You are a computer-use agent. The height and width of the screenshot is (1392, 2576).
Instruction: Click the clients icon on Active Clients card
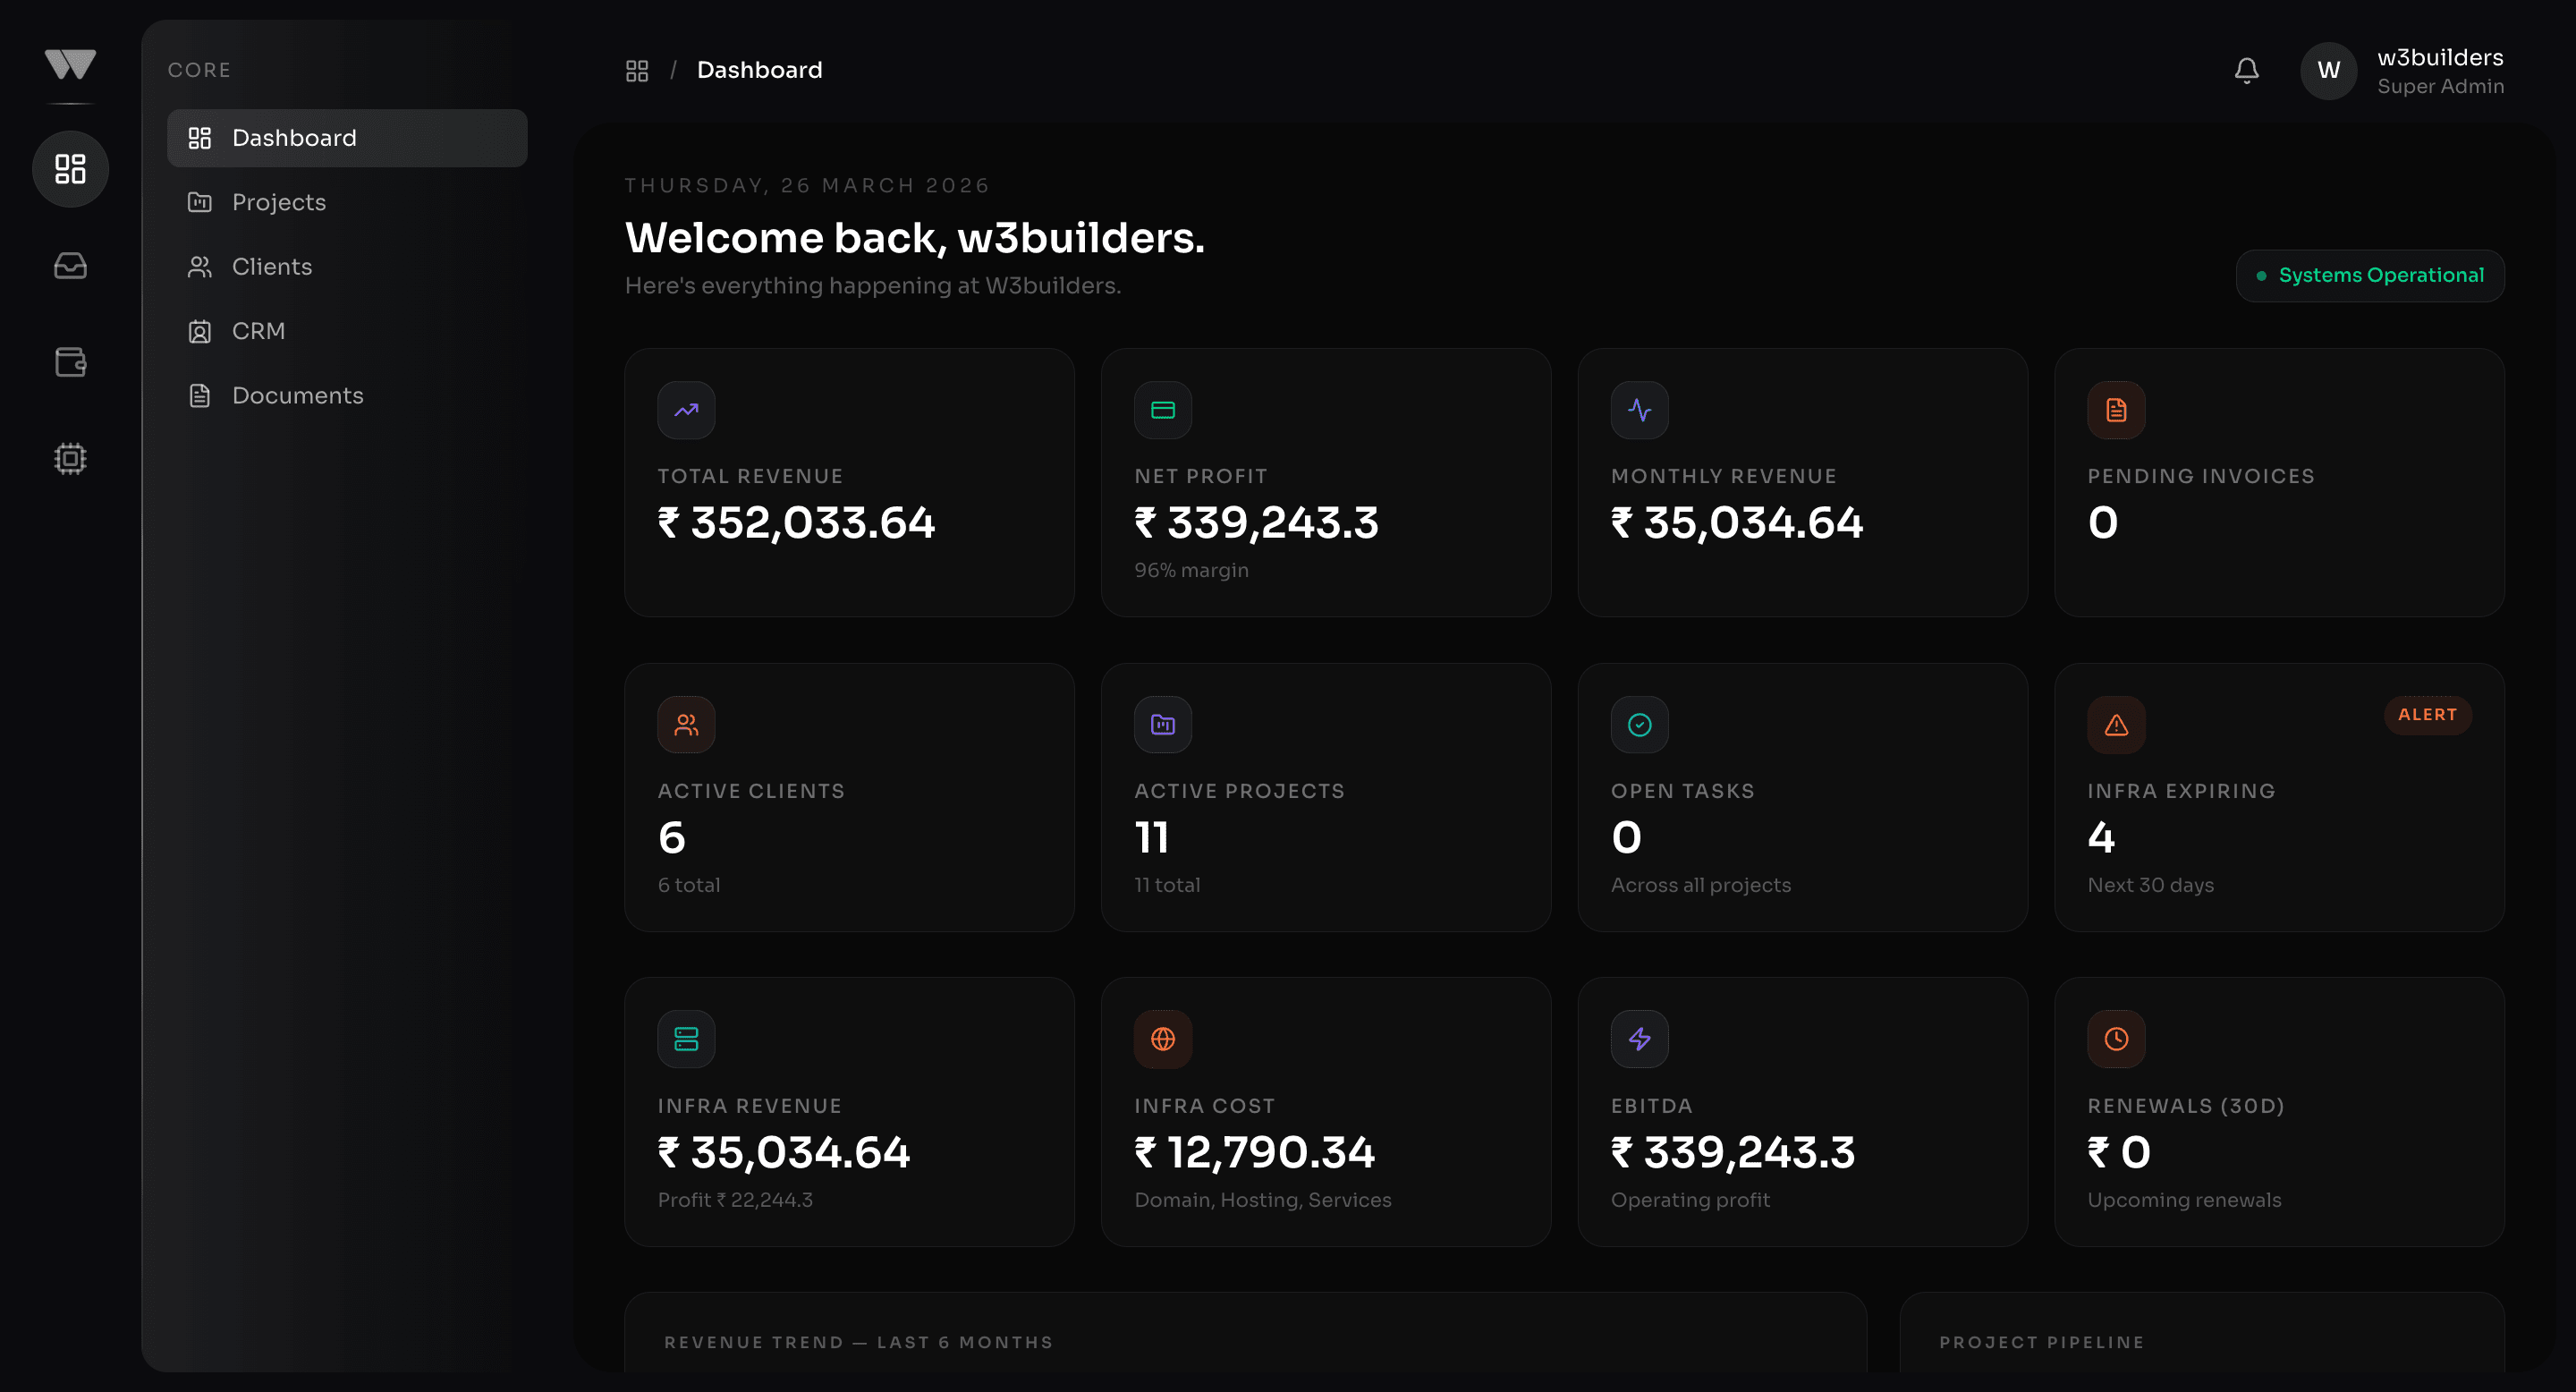click(686, 724)
